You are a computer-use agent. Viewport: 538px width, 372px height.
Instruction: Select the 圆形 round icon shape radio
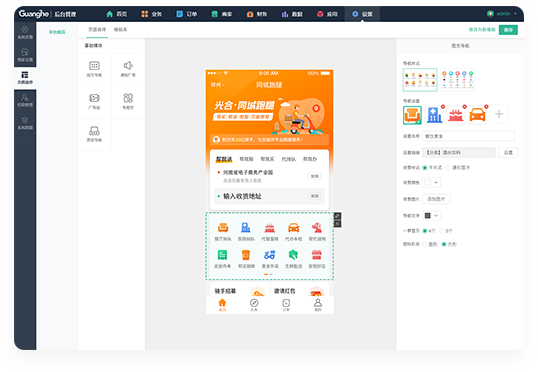[425, 244]
